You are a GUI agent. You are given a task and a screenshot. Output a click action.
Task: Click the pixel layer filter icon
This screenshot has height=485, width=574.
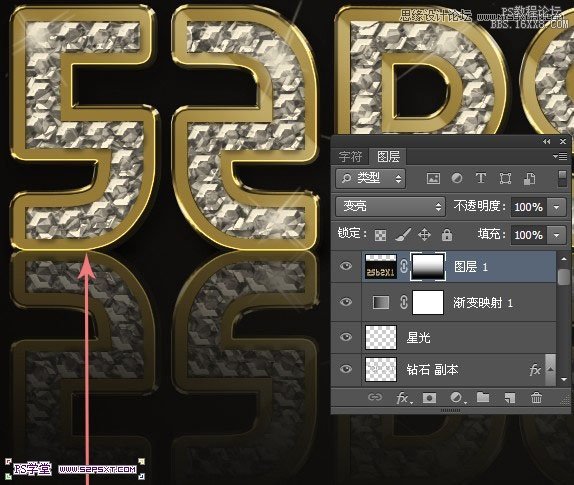pos(433,179)
